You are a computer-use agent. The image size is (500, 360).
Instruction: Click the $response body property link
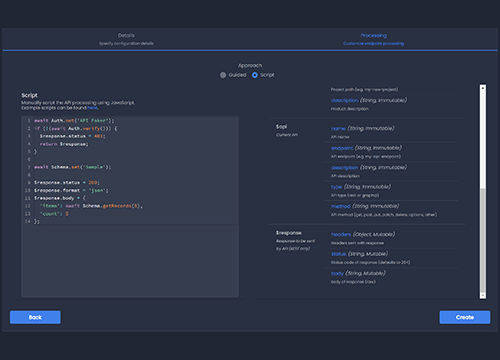[x=337, y=273]
